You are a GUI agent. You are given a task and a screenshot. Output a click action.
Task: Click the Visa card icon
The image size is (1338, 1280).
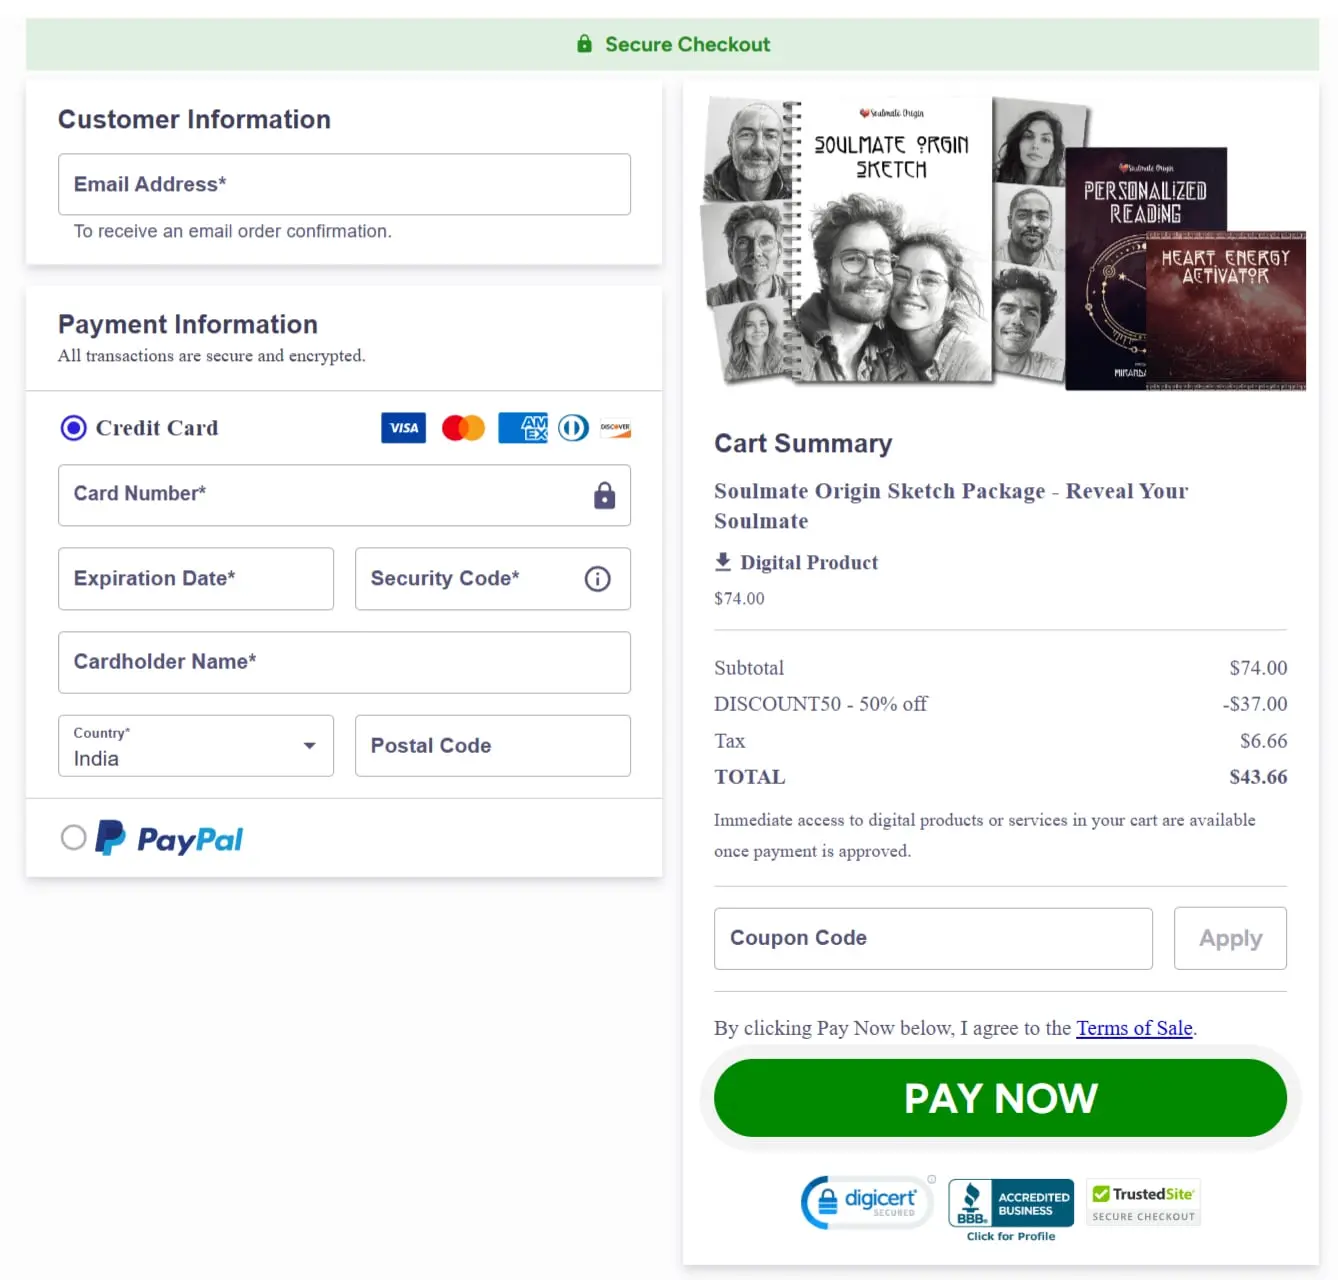(x=403, y=428)
